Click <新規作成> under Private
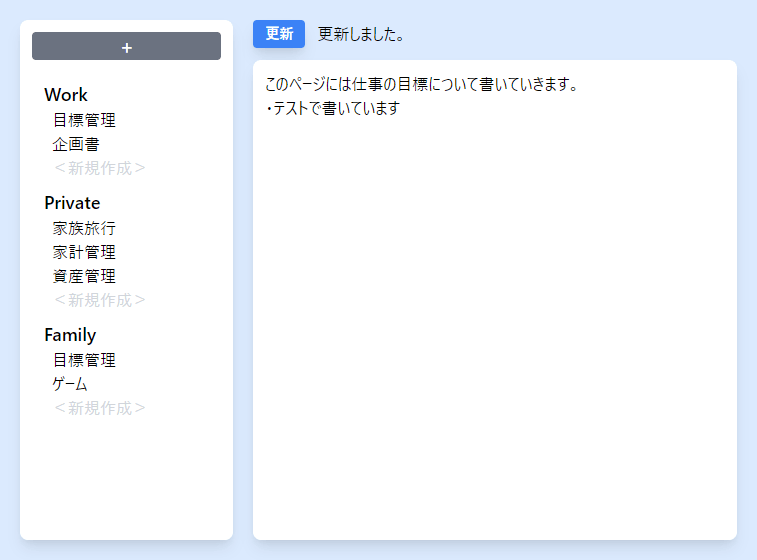The width and height of the screenshot is (757, 560). 99,300
